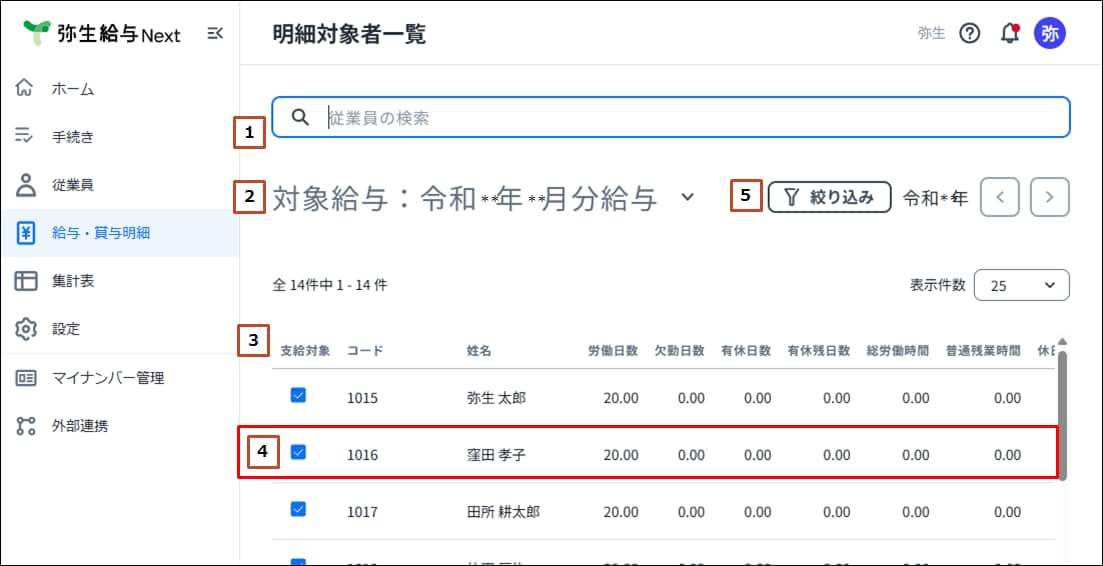Image resolution: width=1103 pixels, height=566 pixels.
Task: Click the 設定 gear icon
Action: tap(25, 329)
